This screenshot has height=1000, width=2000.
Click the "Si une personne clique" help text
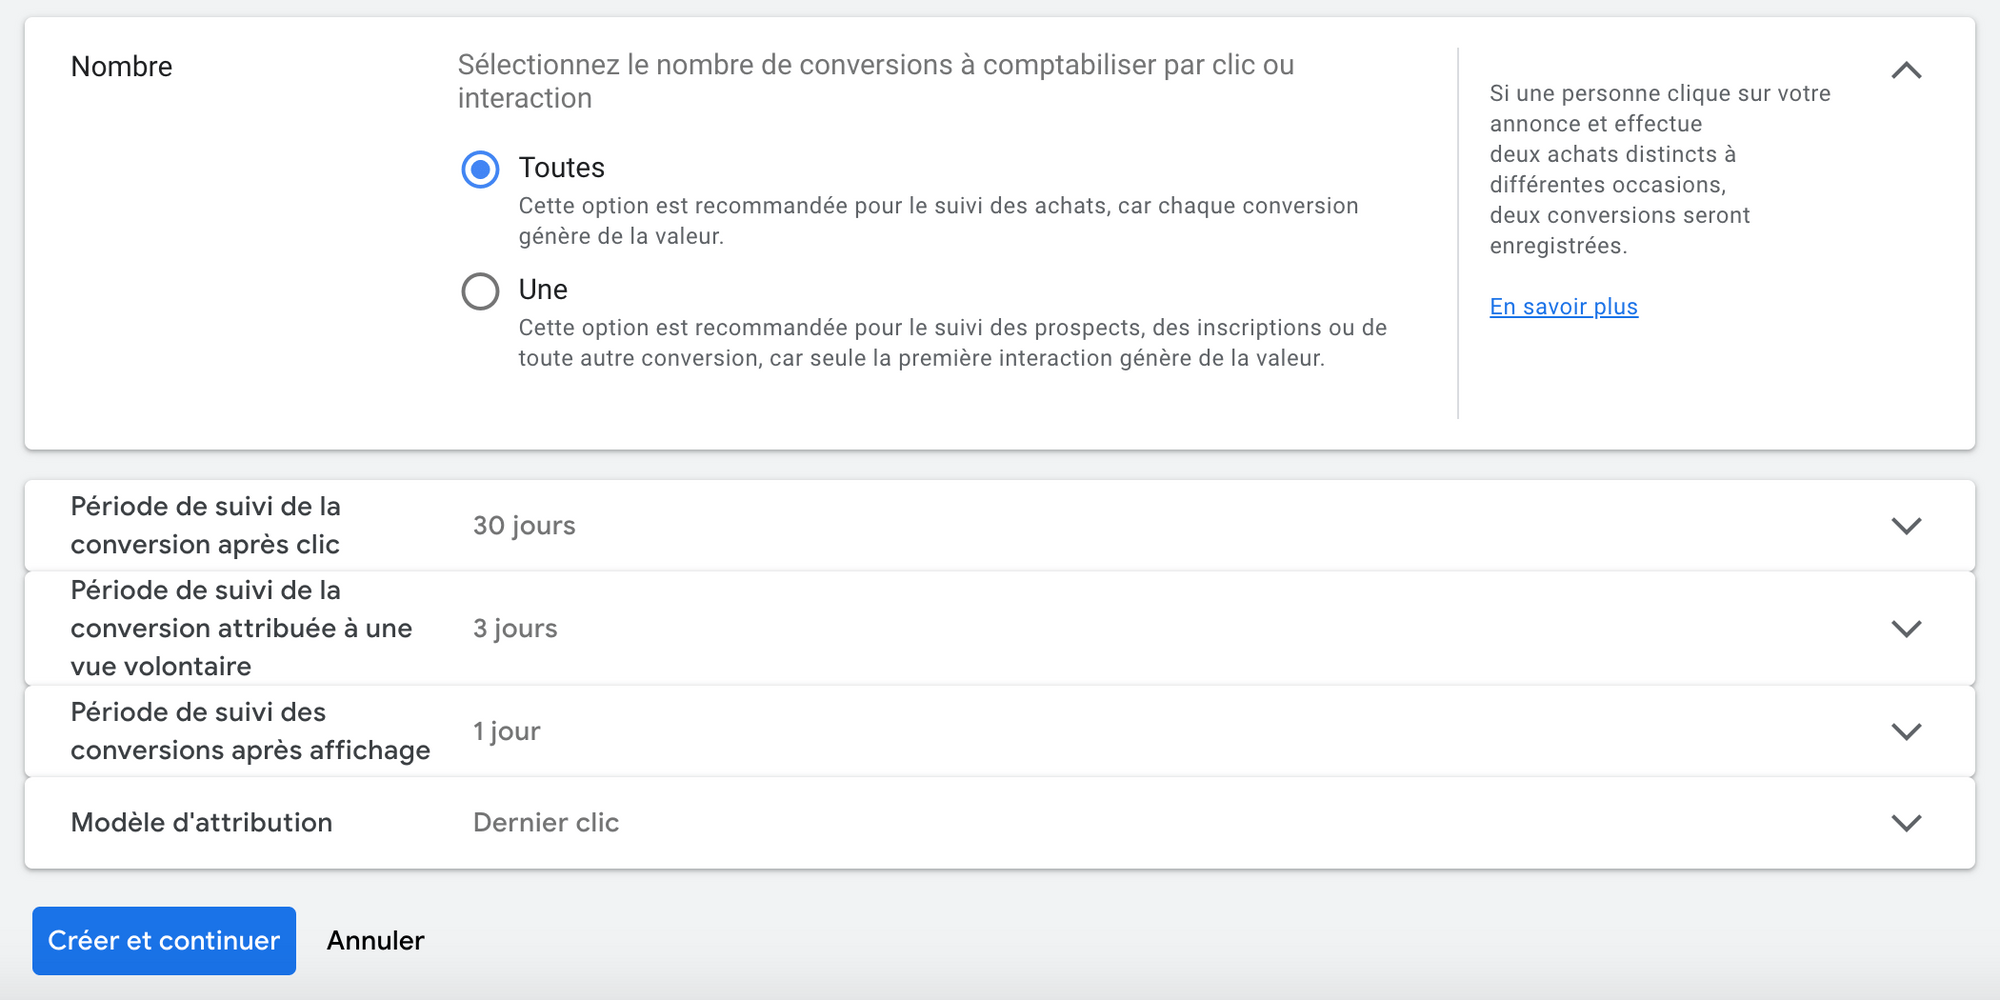(1660, 170)
